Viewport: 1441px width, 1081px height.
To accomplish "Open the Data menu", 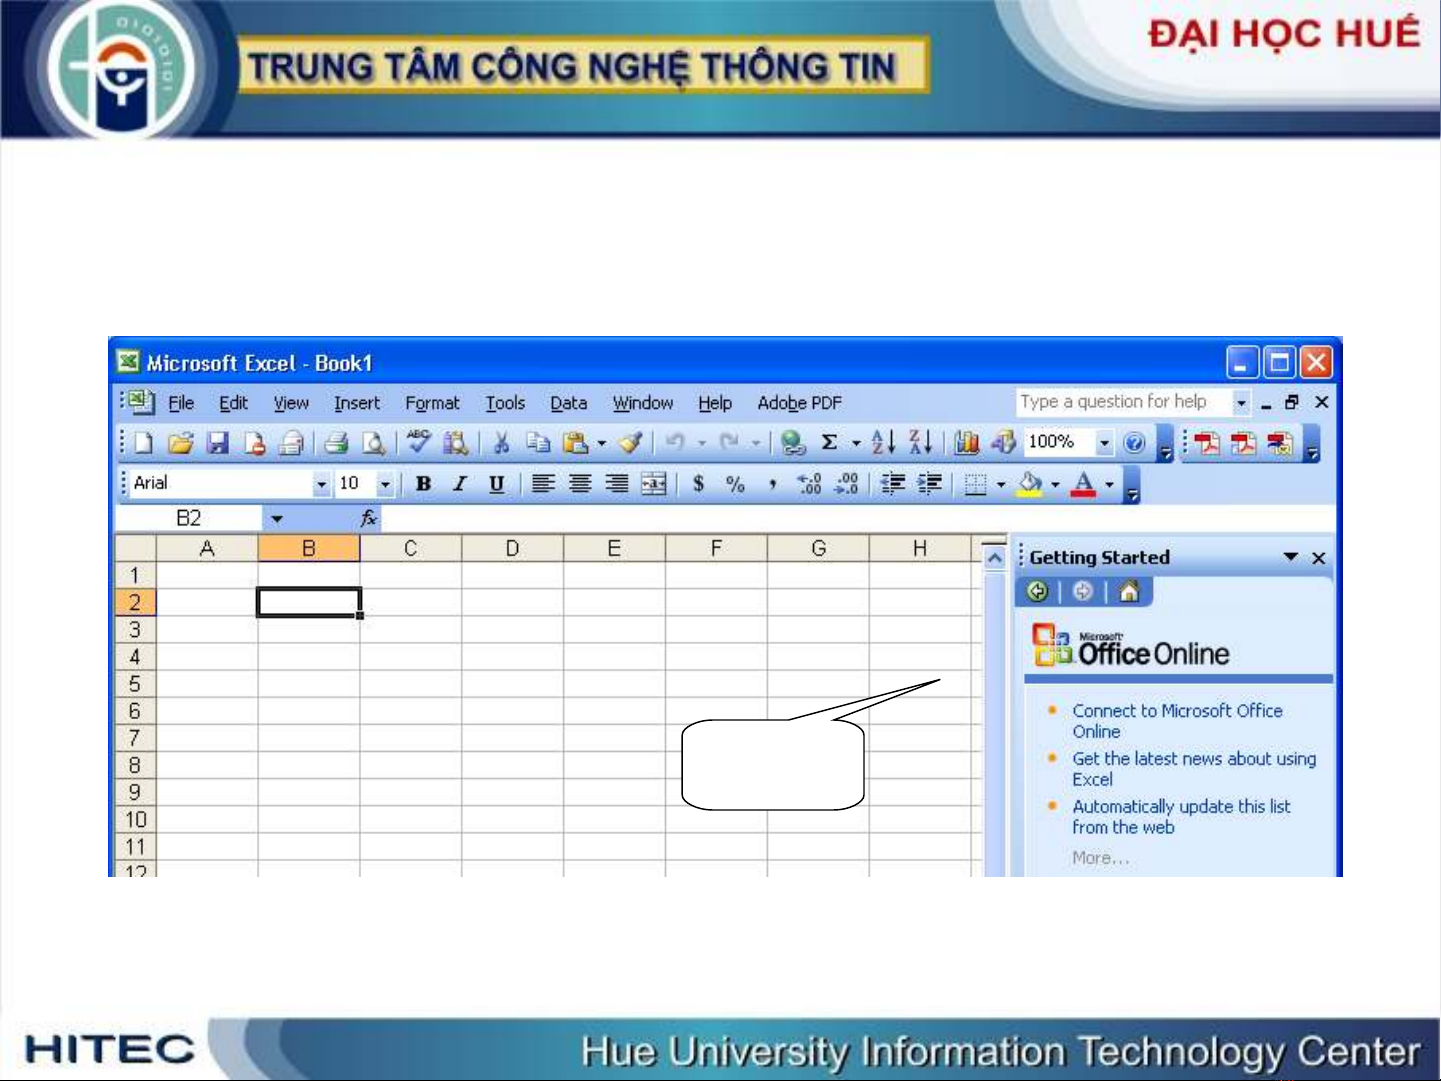I will tap(568, 403).
